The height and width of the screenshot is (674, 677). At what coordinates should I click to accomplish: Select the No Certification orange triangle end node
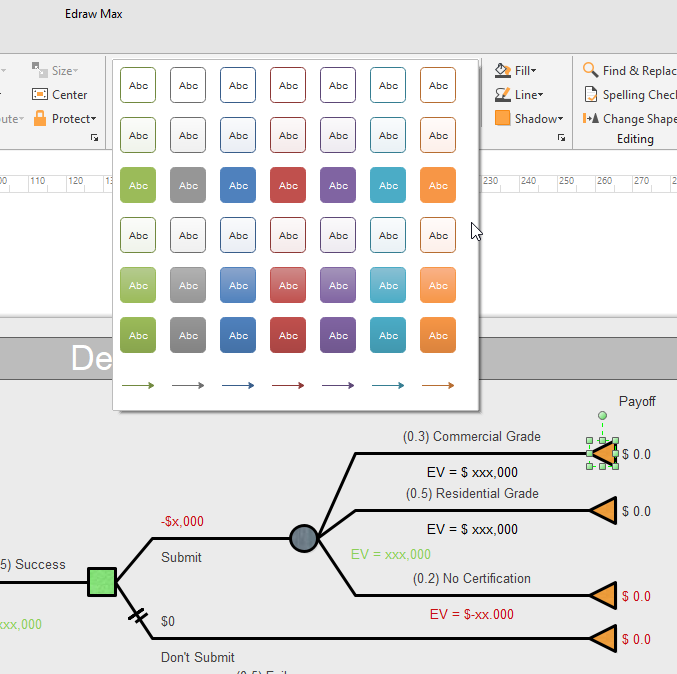[604, 595]
